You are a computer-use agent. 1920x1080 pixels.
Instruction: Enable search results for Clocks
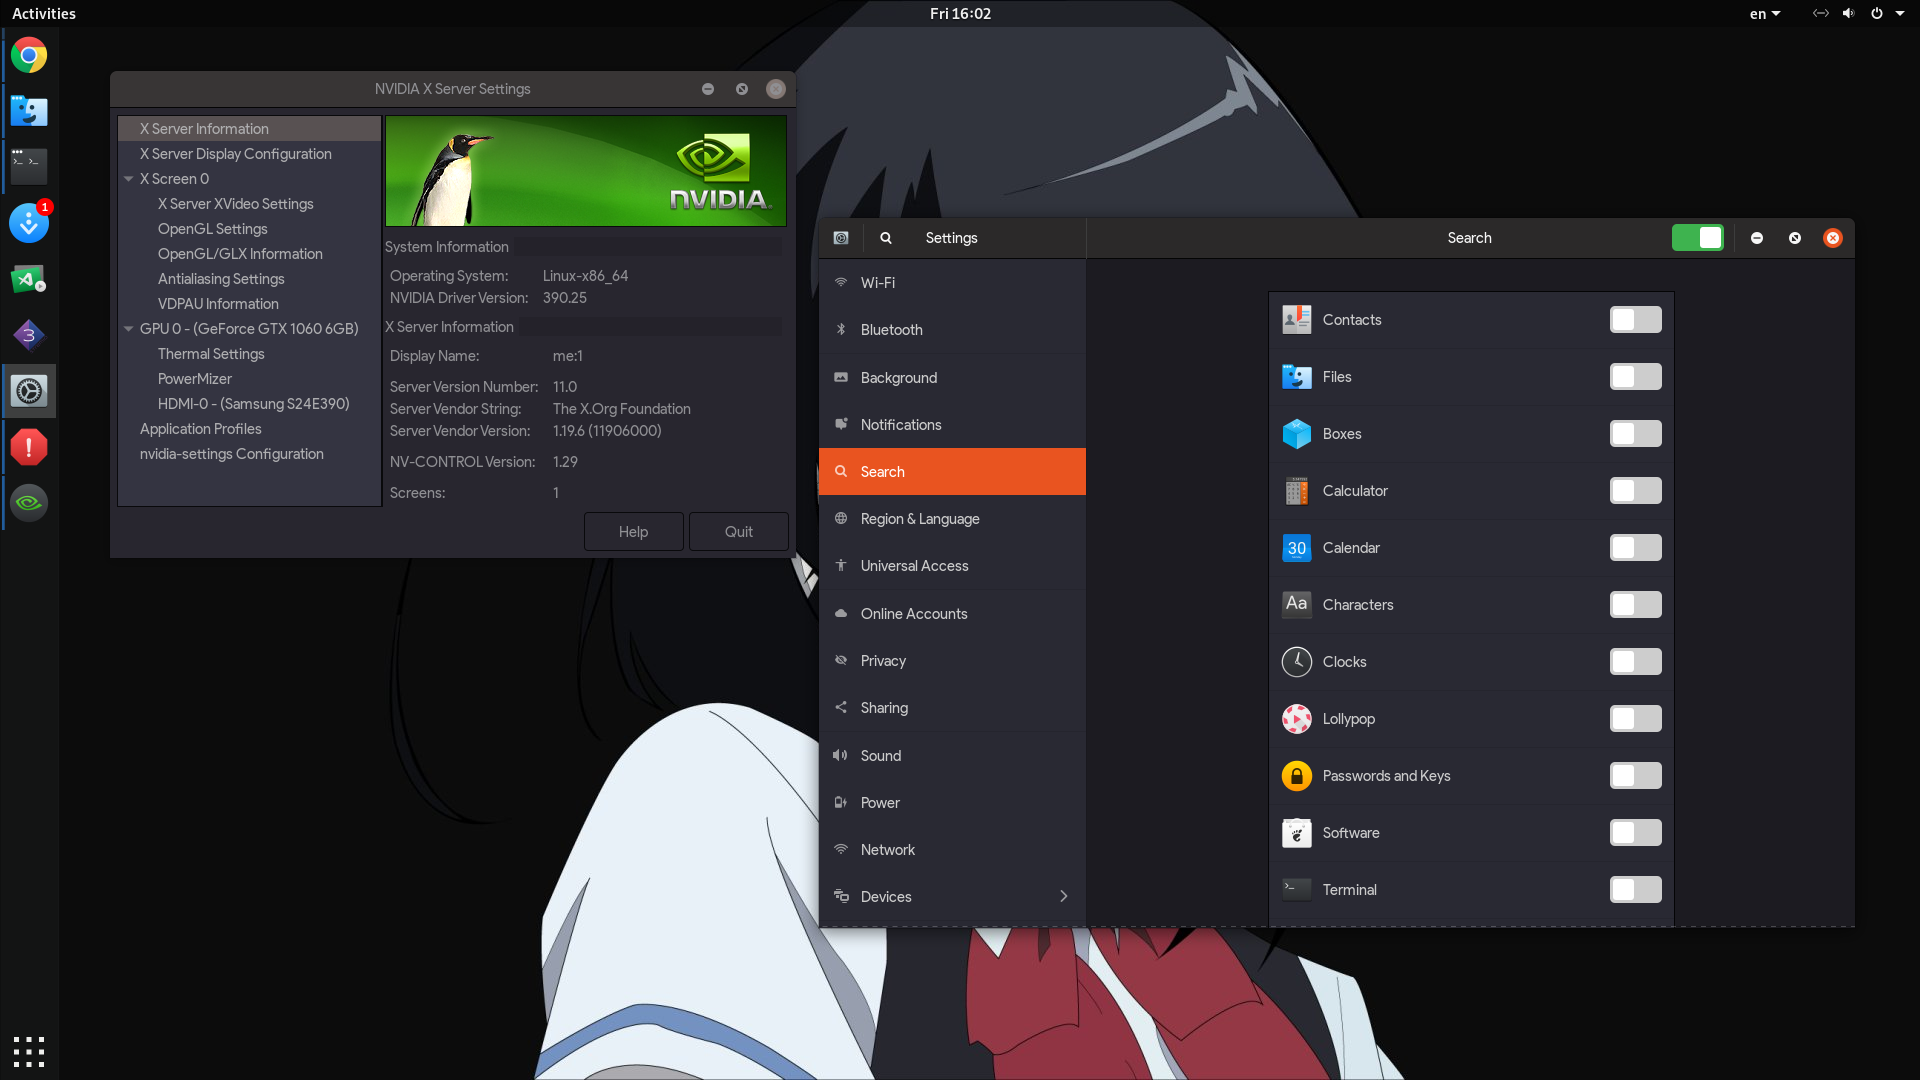1635,662
